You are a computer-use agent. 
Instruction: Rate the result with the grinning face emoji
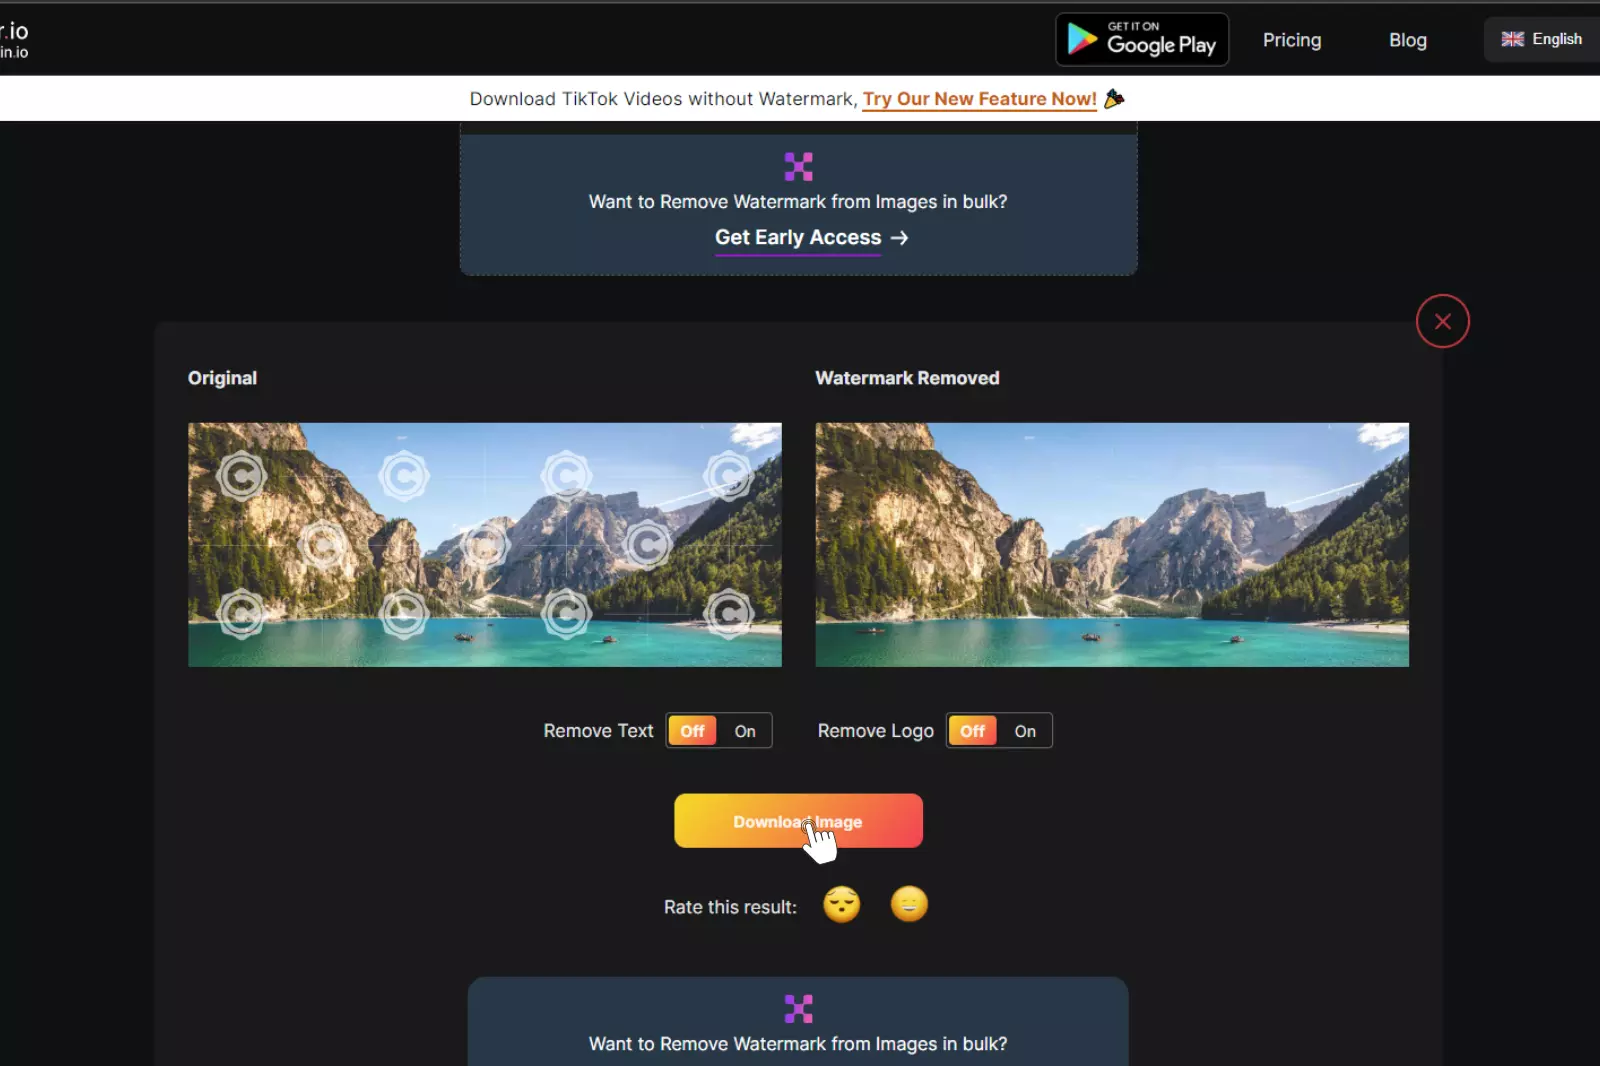(x=909, y=904)
